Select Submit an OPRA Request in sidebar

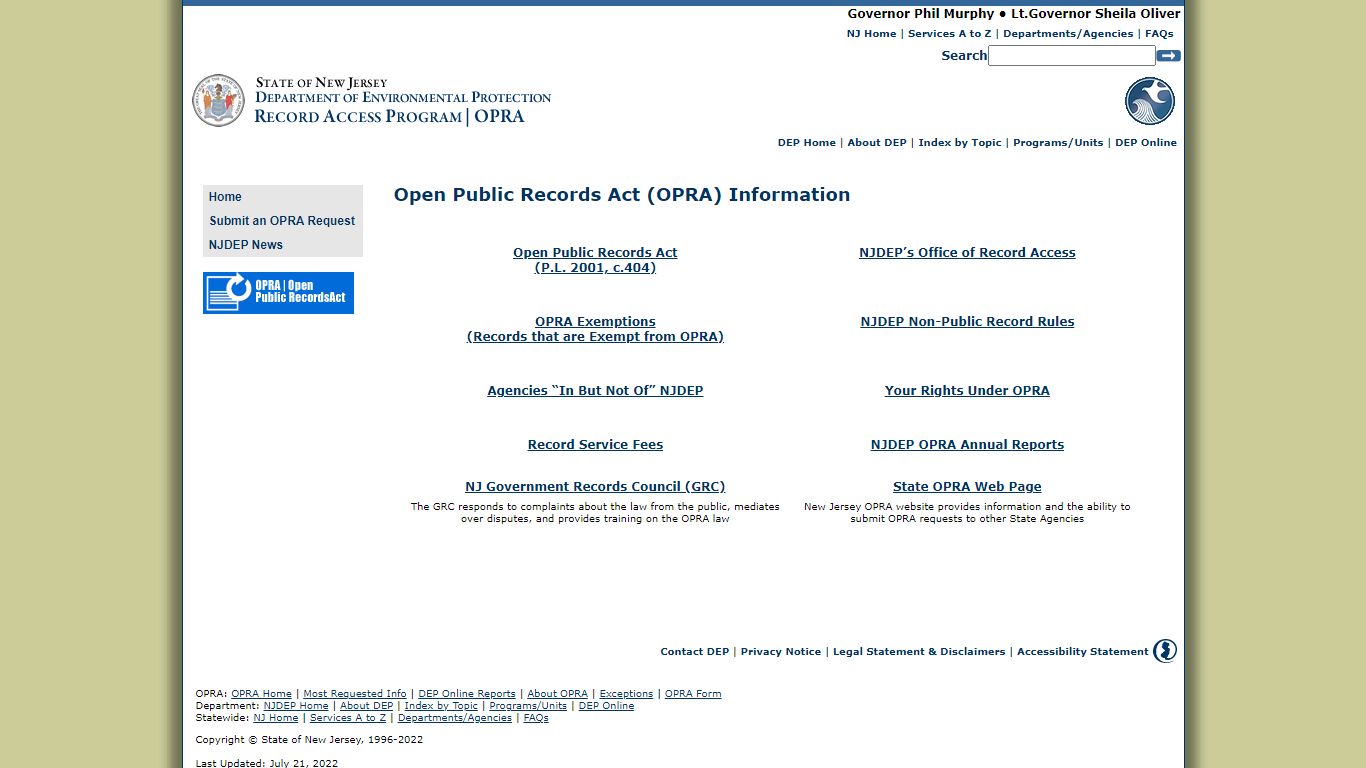(x=282, y=221)
